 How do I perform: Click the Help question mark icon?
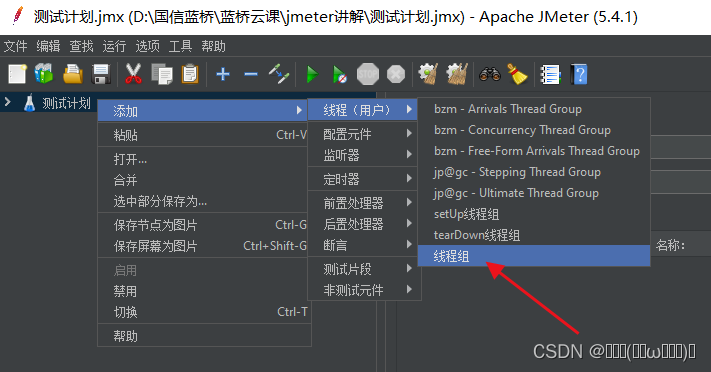click(579, 74)
